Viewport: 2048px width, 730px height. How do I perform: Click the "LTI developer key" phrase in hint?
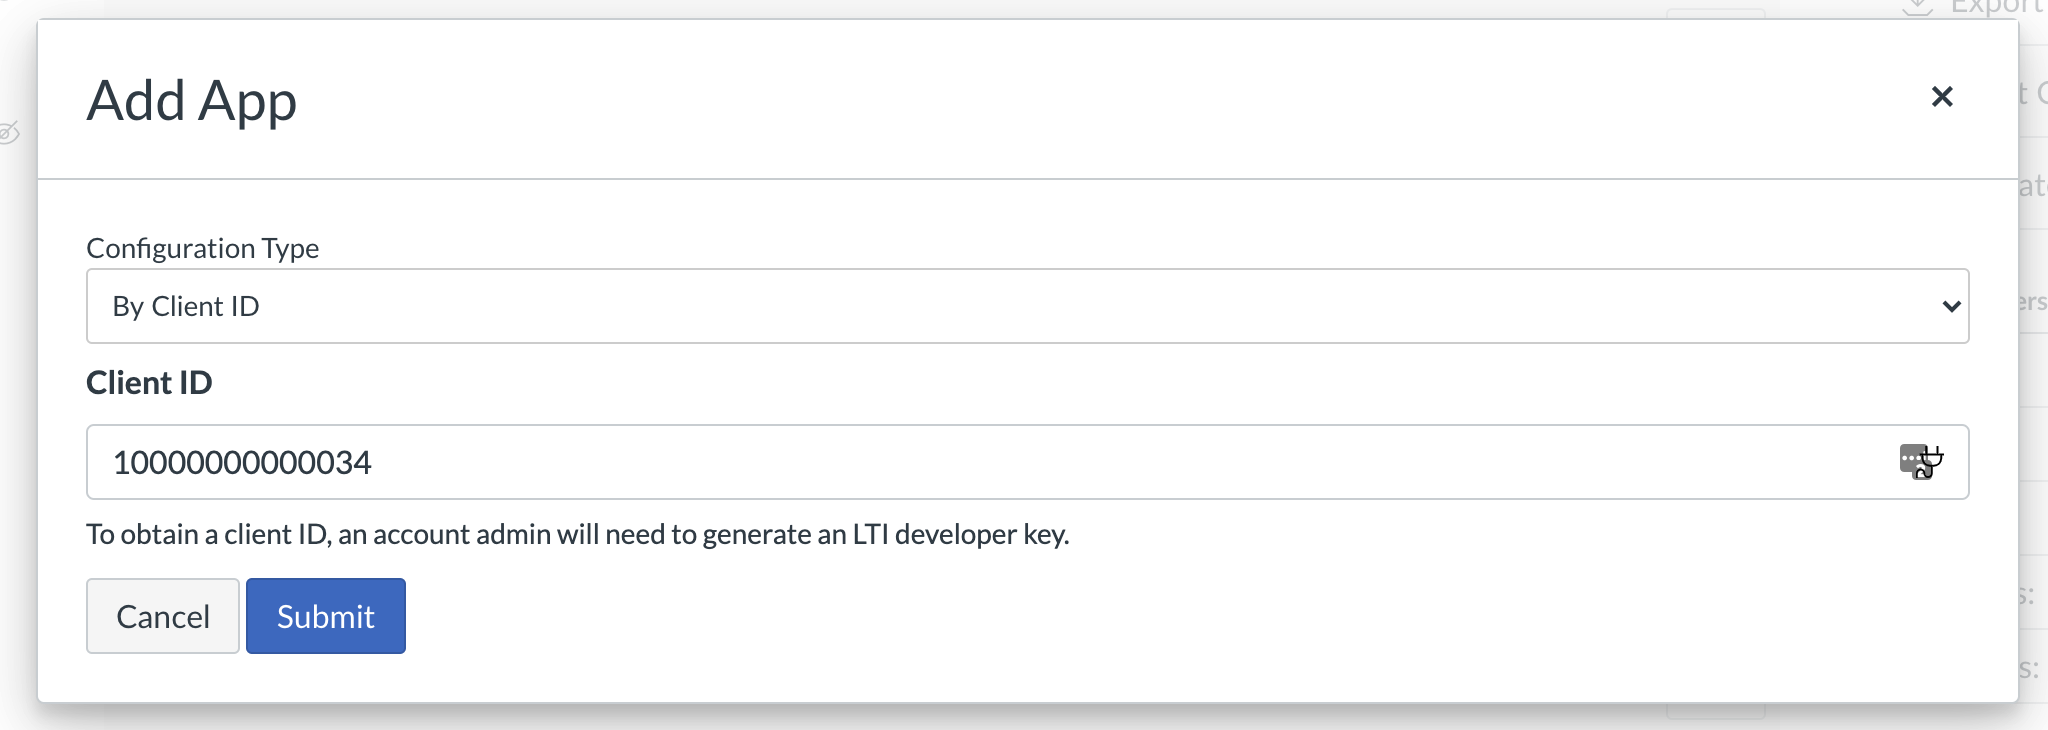point(960,534)
